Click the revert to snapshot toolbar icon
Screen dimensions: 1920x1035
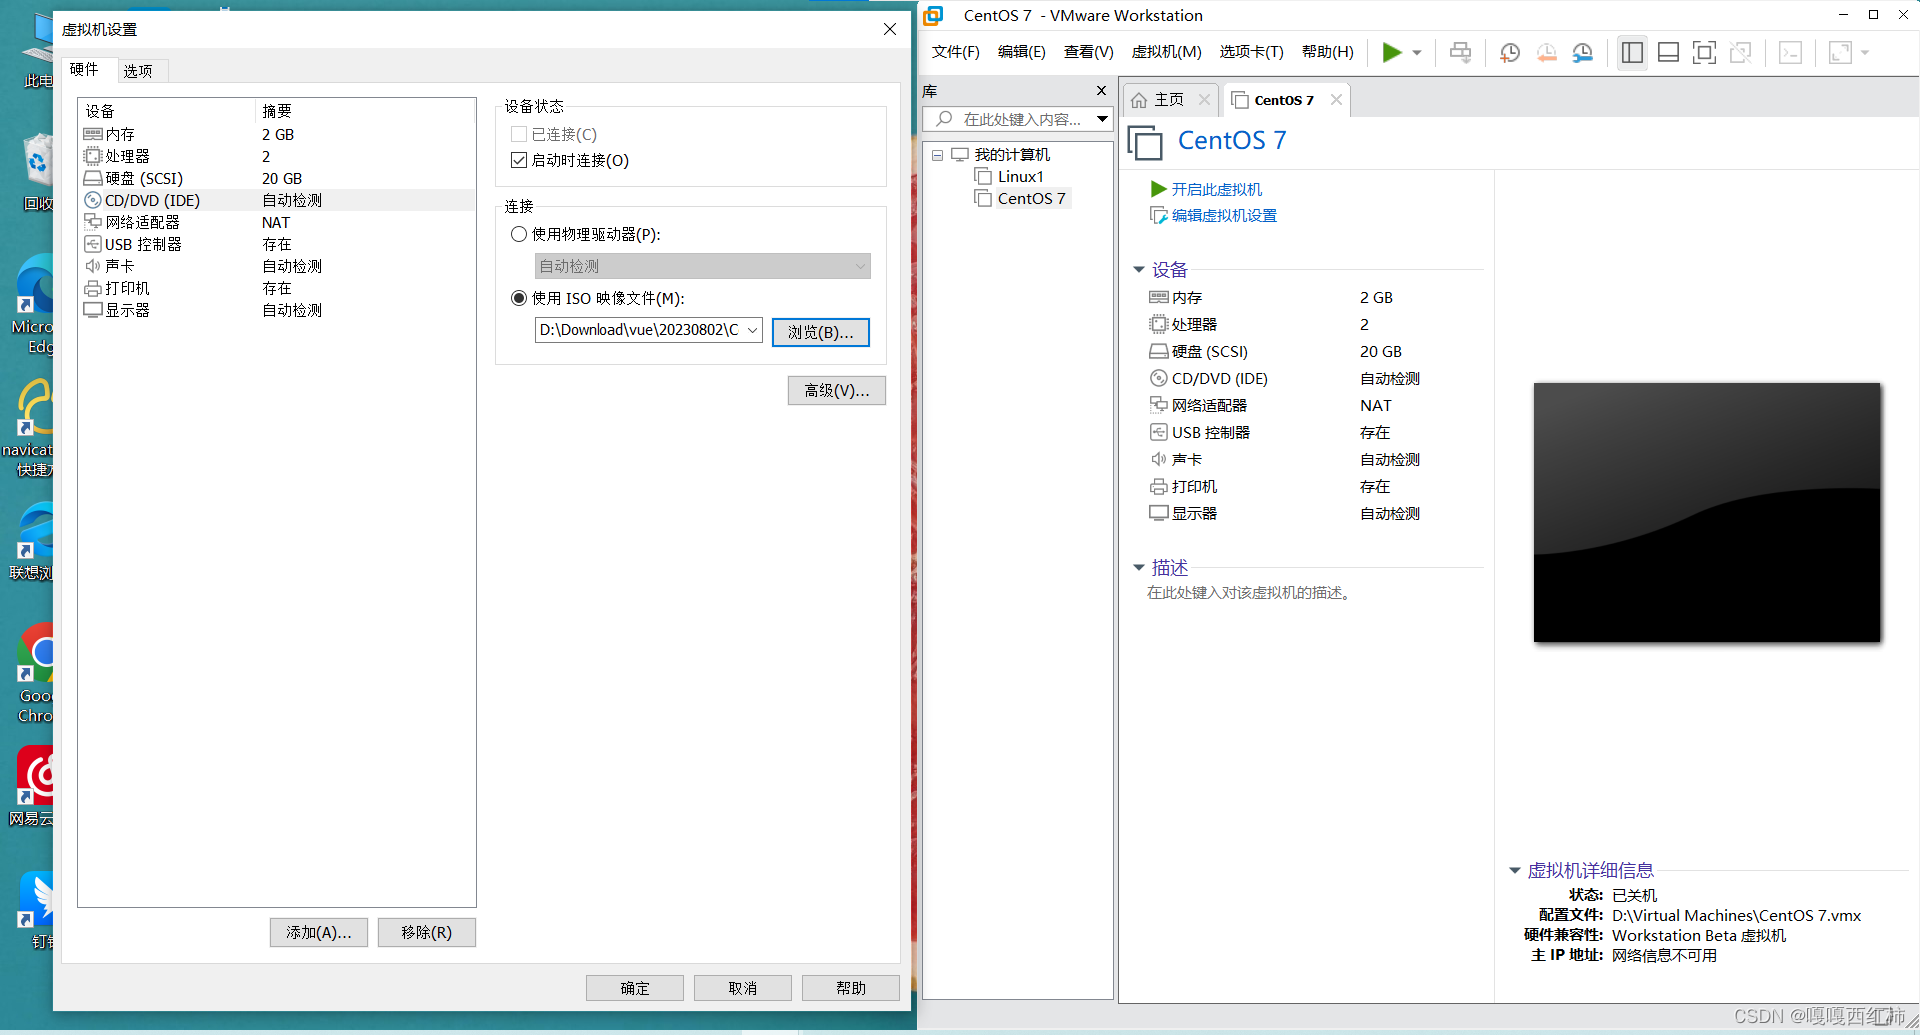(1546, 52)
